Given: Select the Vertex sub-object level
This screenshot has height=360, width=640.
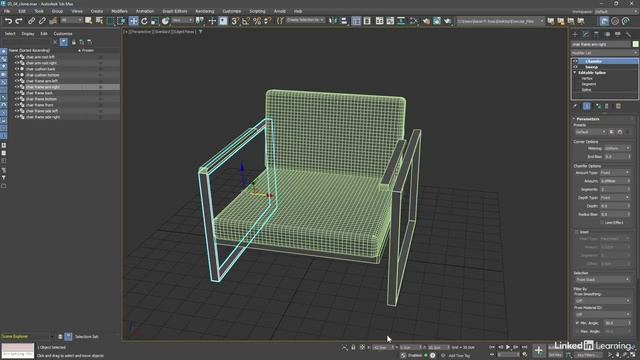Looking at the screenshot, I should point(587,78).
